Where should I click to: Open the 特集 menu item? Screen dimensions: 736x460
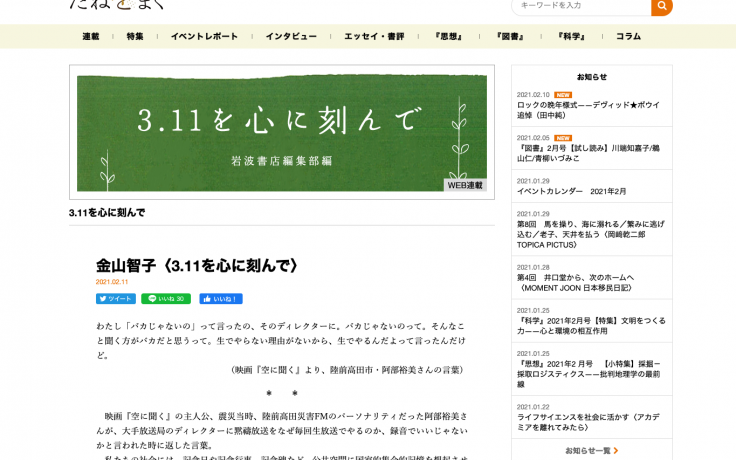click(x=135, y=36)
